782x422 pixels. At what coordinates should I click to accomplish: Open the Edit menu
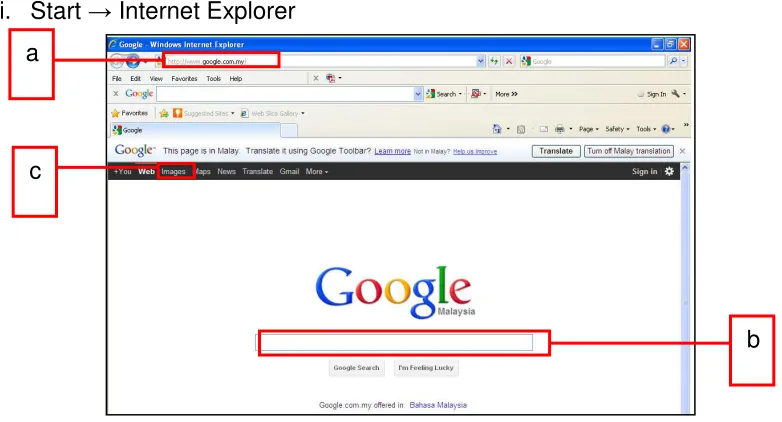[x=135, y=78]
